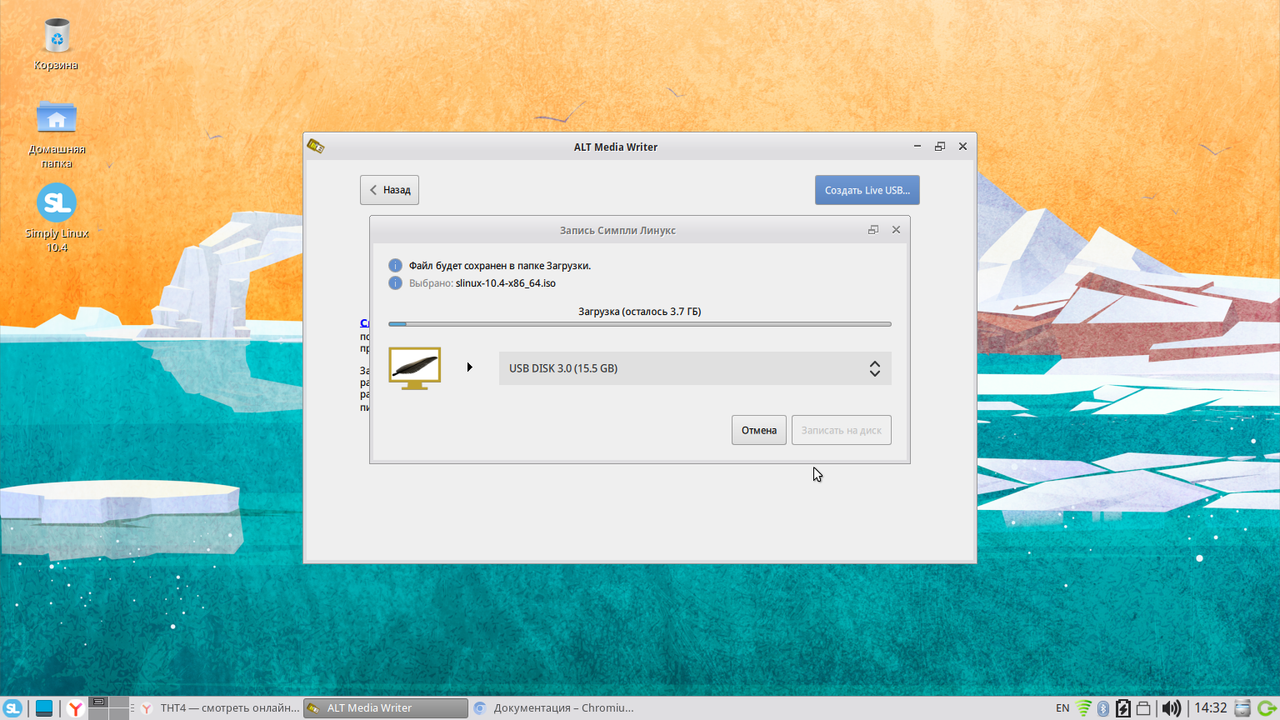Close the Запись Симпли Линукс dialog
1280x720 pixels.
pos(896,230)
